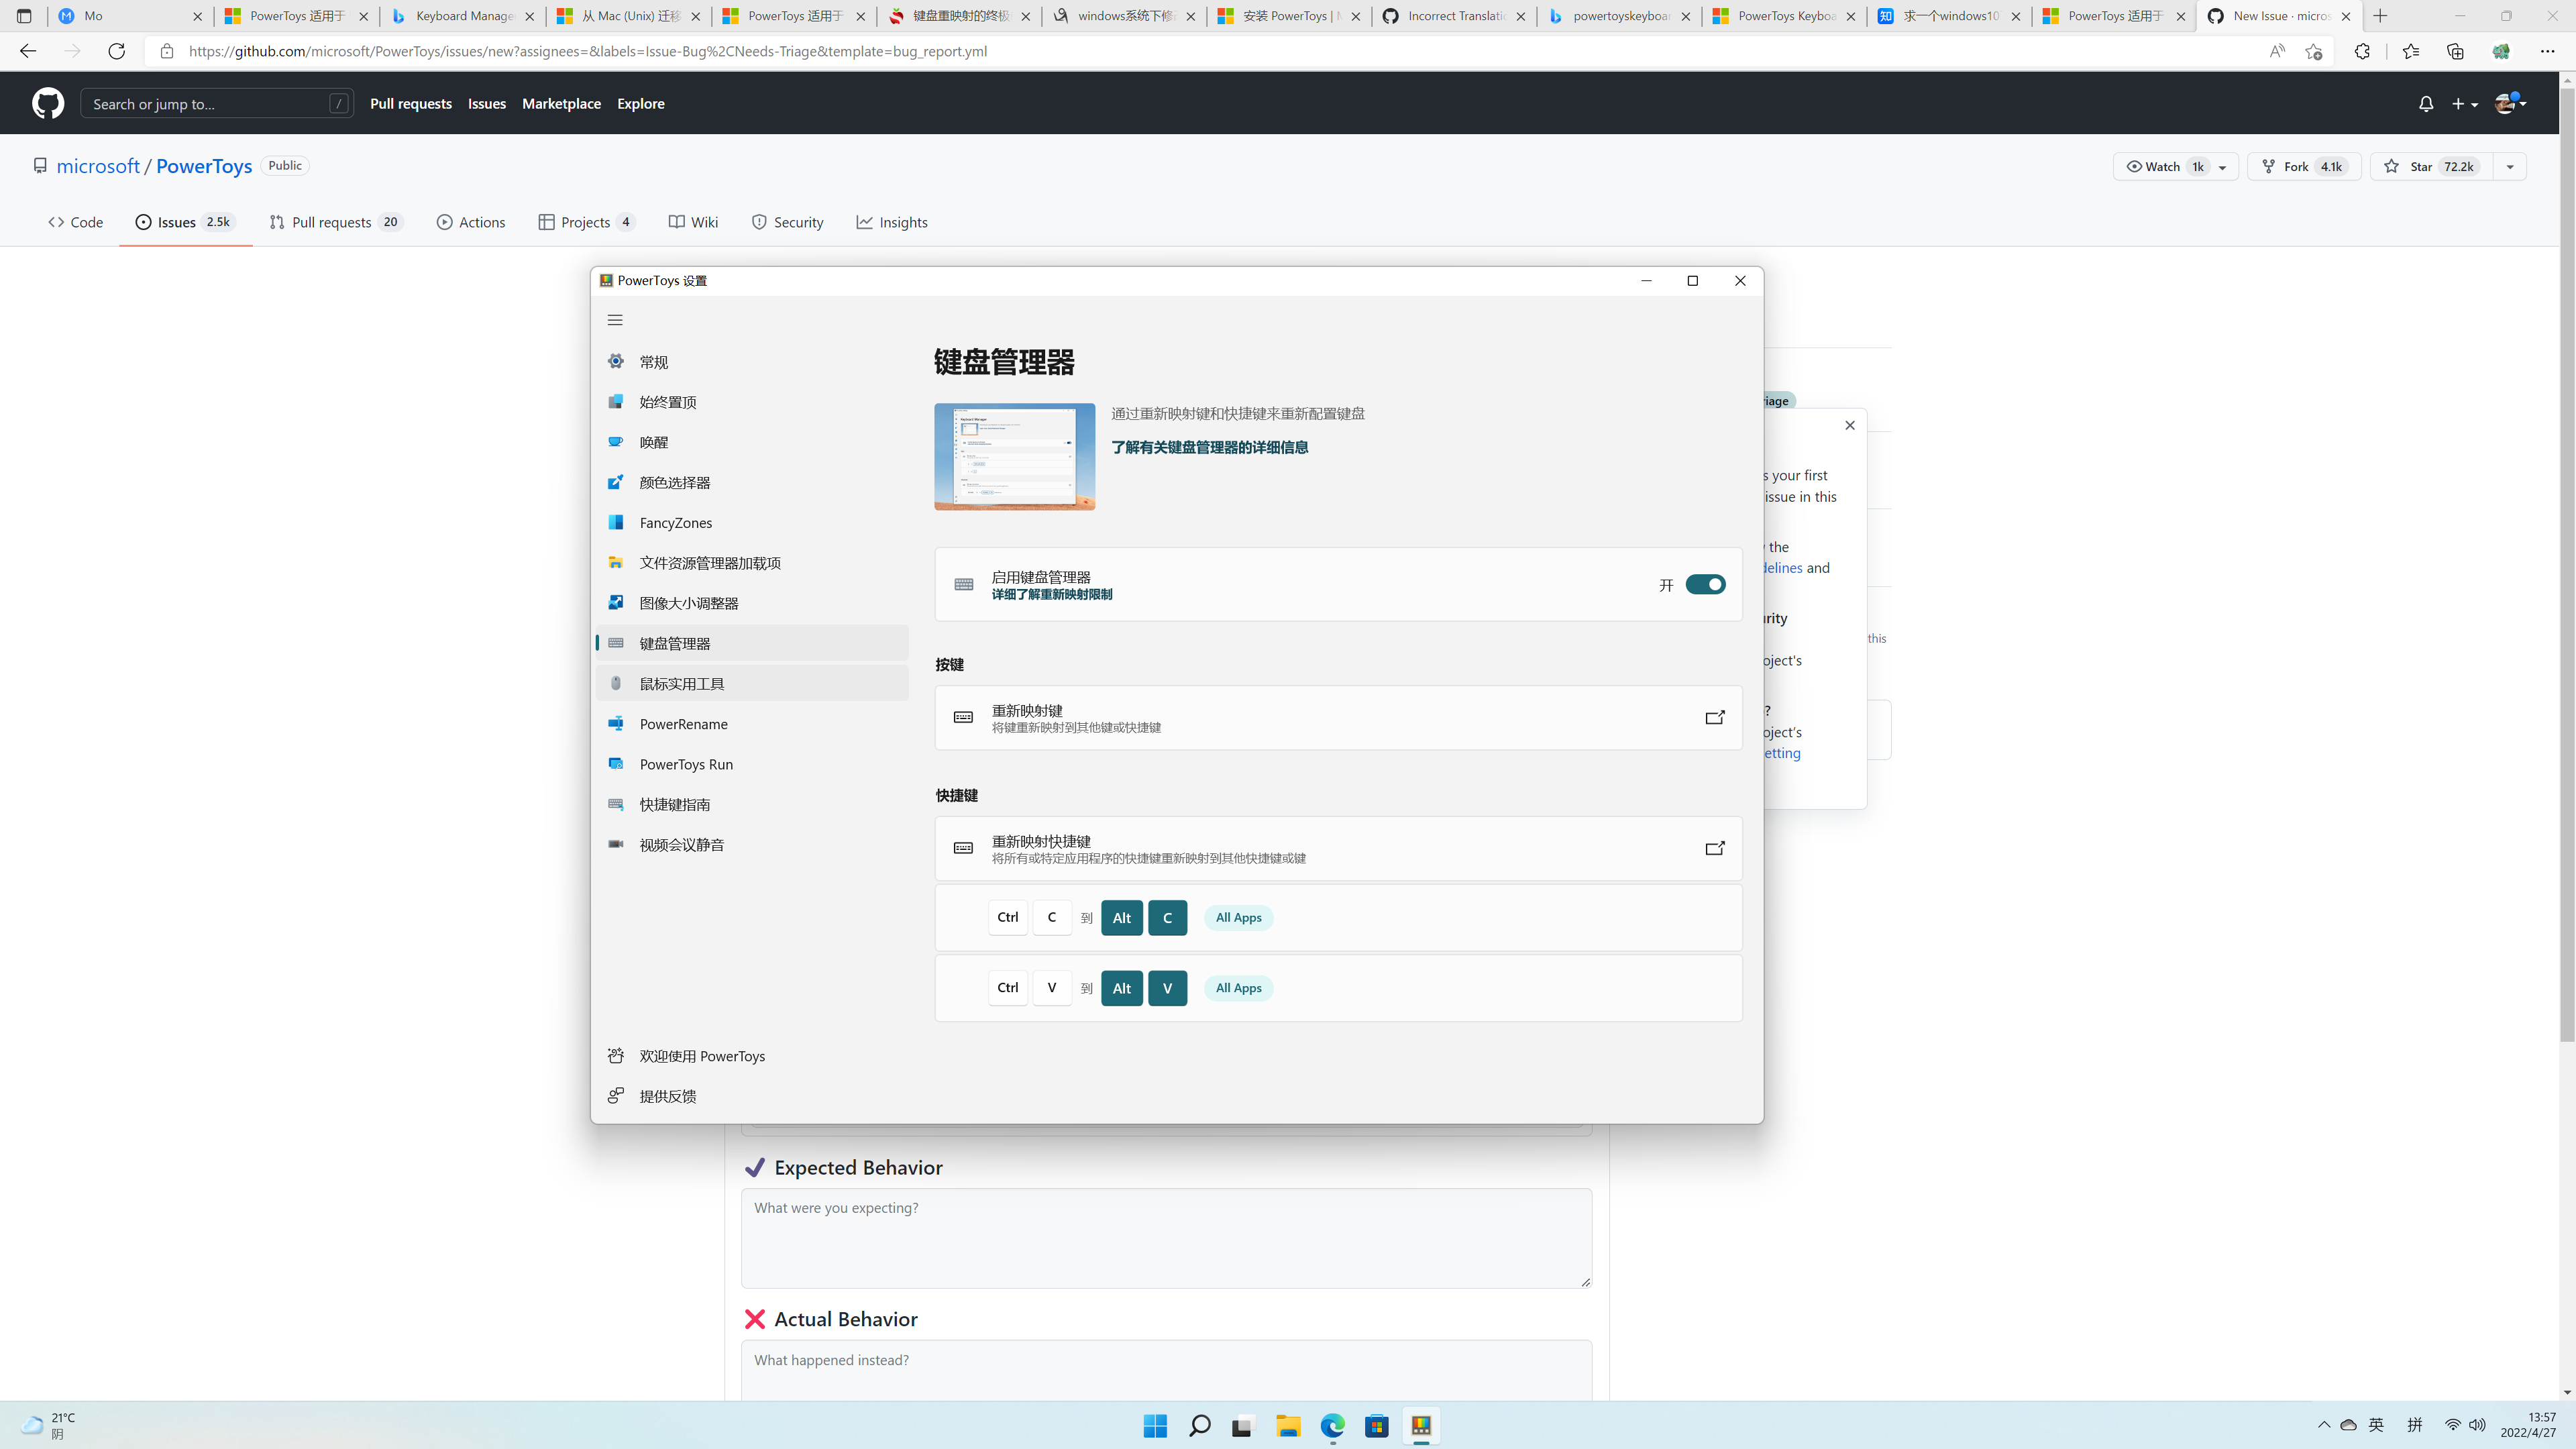Open browser Settings and more menu
Image resolution: width=2576 pixels, height=1449 pixels.
[x=2547, y=51]
